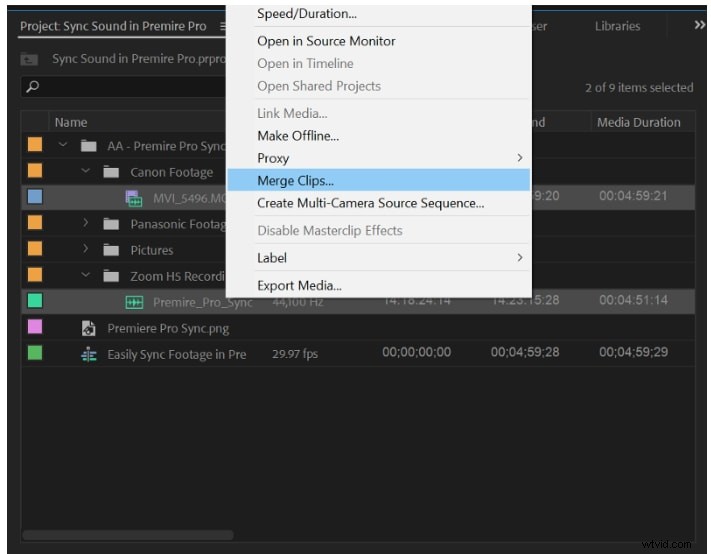Image resolution: width=711 pixels, height=554 pixels.
Task: Open the Label submenu
Action: pos(378,258)
